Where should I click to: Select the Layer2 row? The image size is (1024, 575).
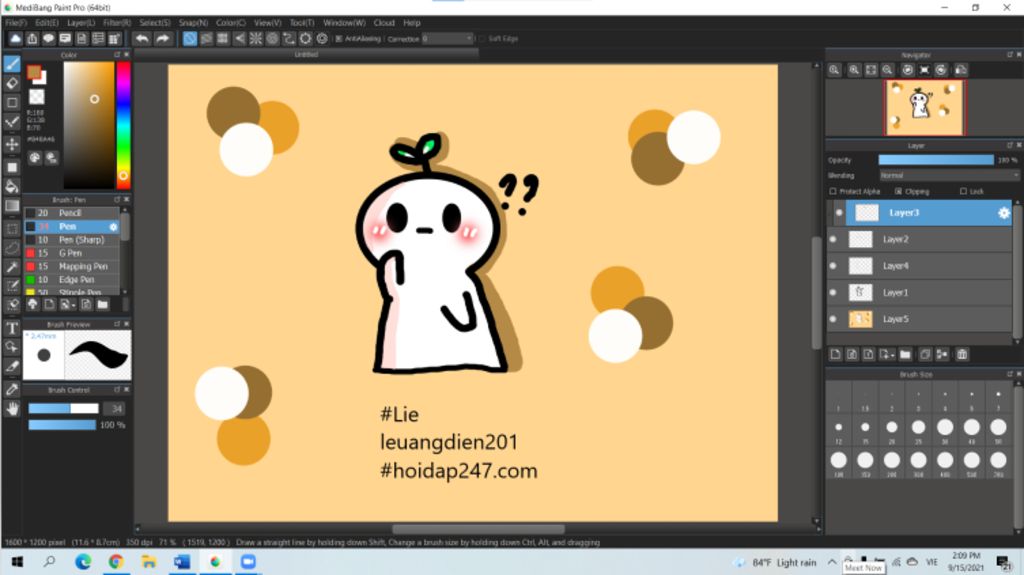(920, 239)
